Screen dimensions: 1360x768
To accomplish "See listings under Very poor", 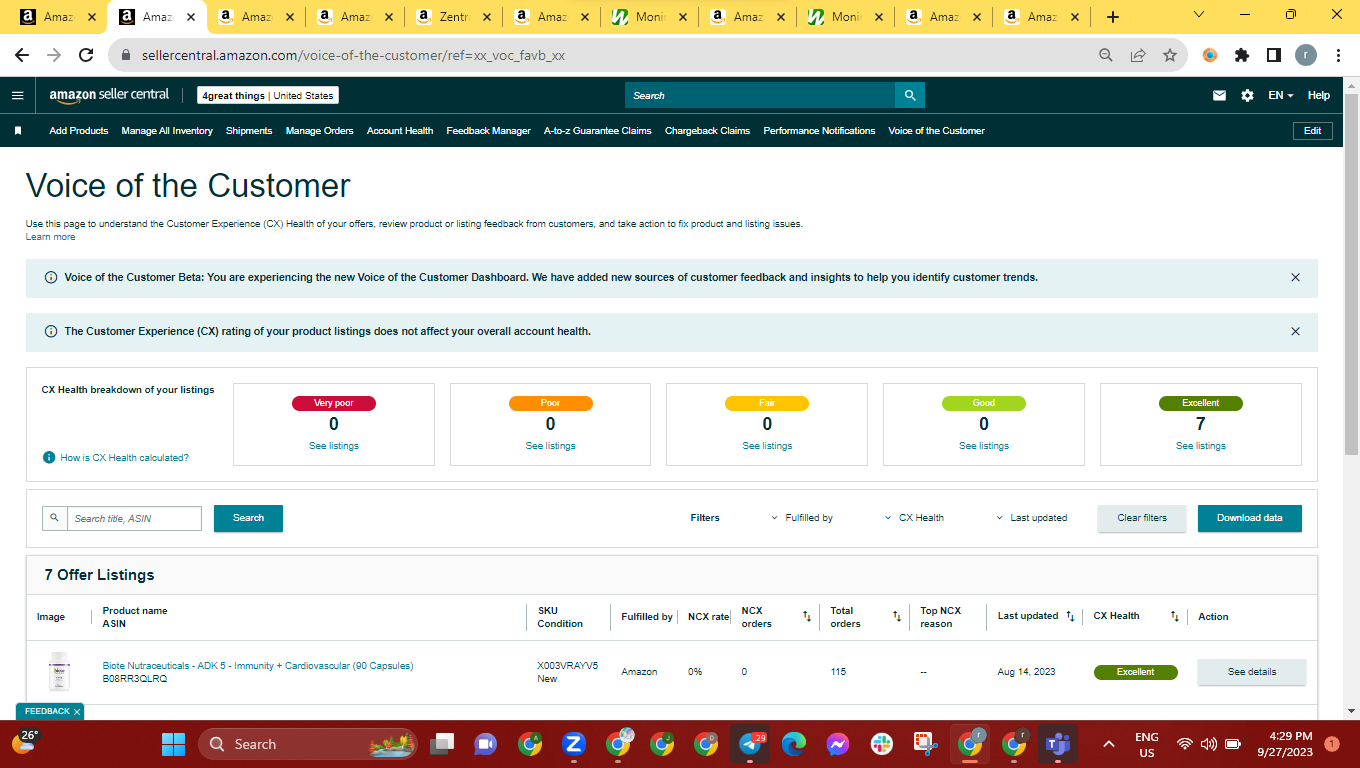I will tap(334, 446).
